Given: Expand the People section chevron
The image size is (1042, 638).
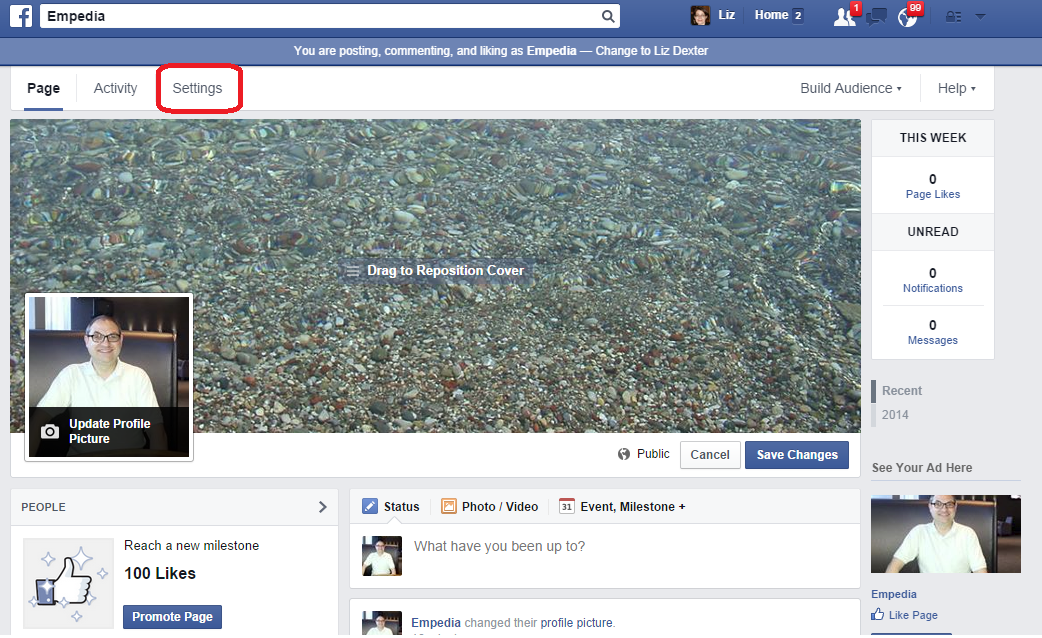Looking at the screenshot, I should [x=322, y=507].
